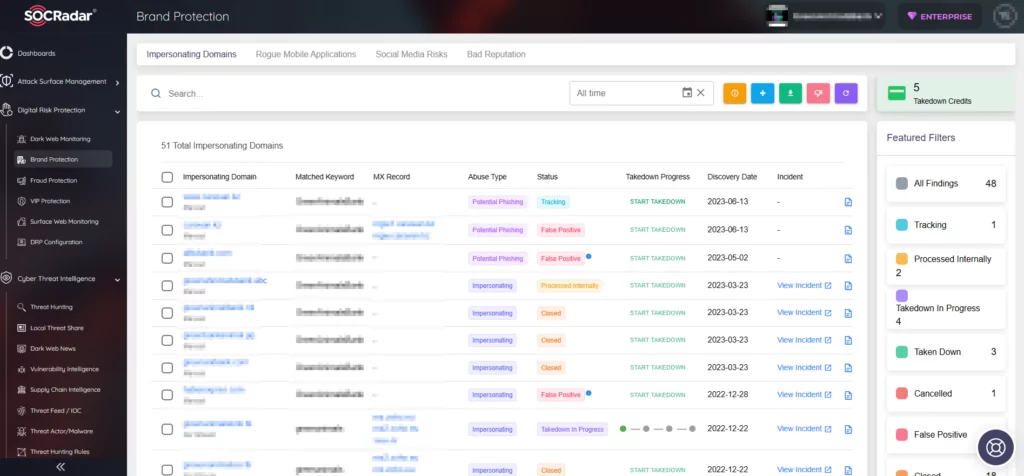
Task: Filter by Cancelled findings card
Action: pyautogui.click(x=946, y=394)
